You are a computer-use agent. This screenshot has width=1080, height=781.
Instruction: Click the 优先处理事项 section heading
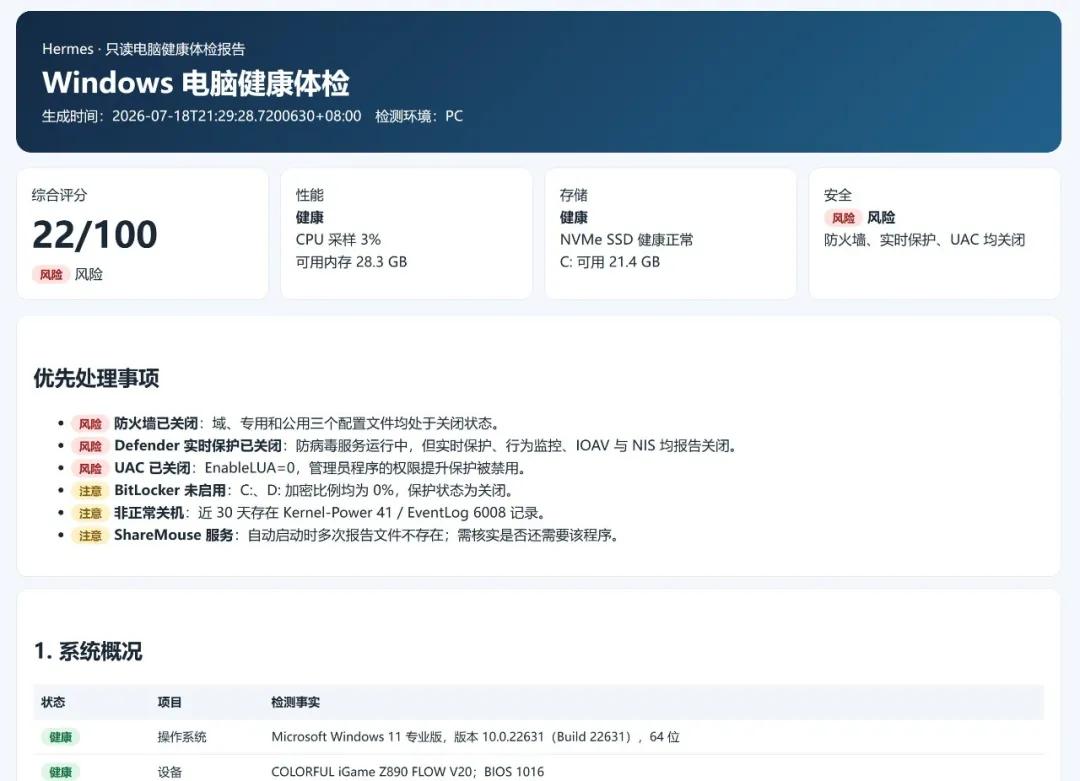(x=96, y=378)
